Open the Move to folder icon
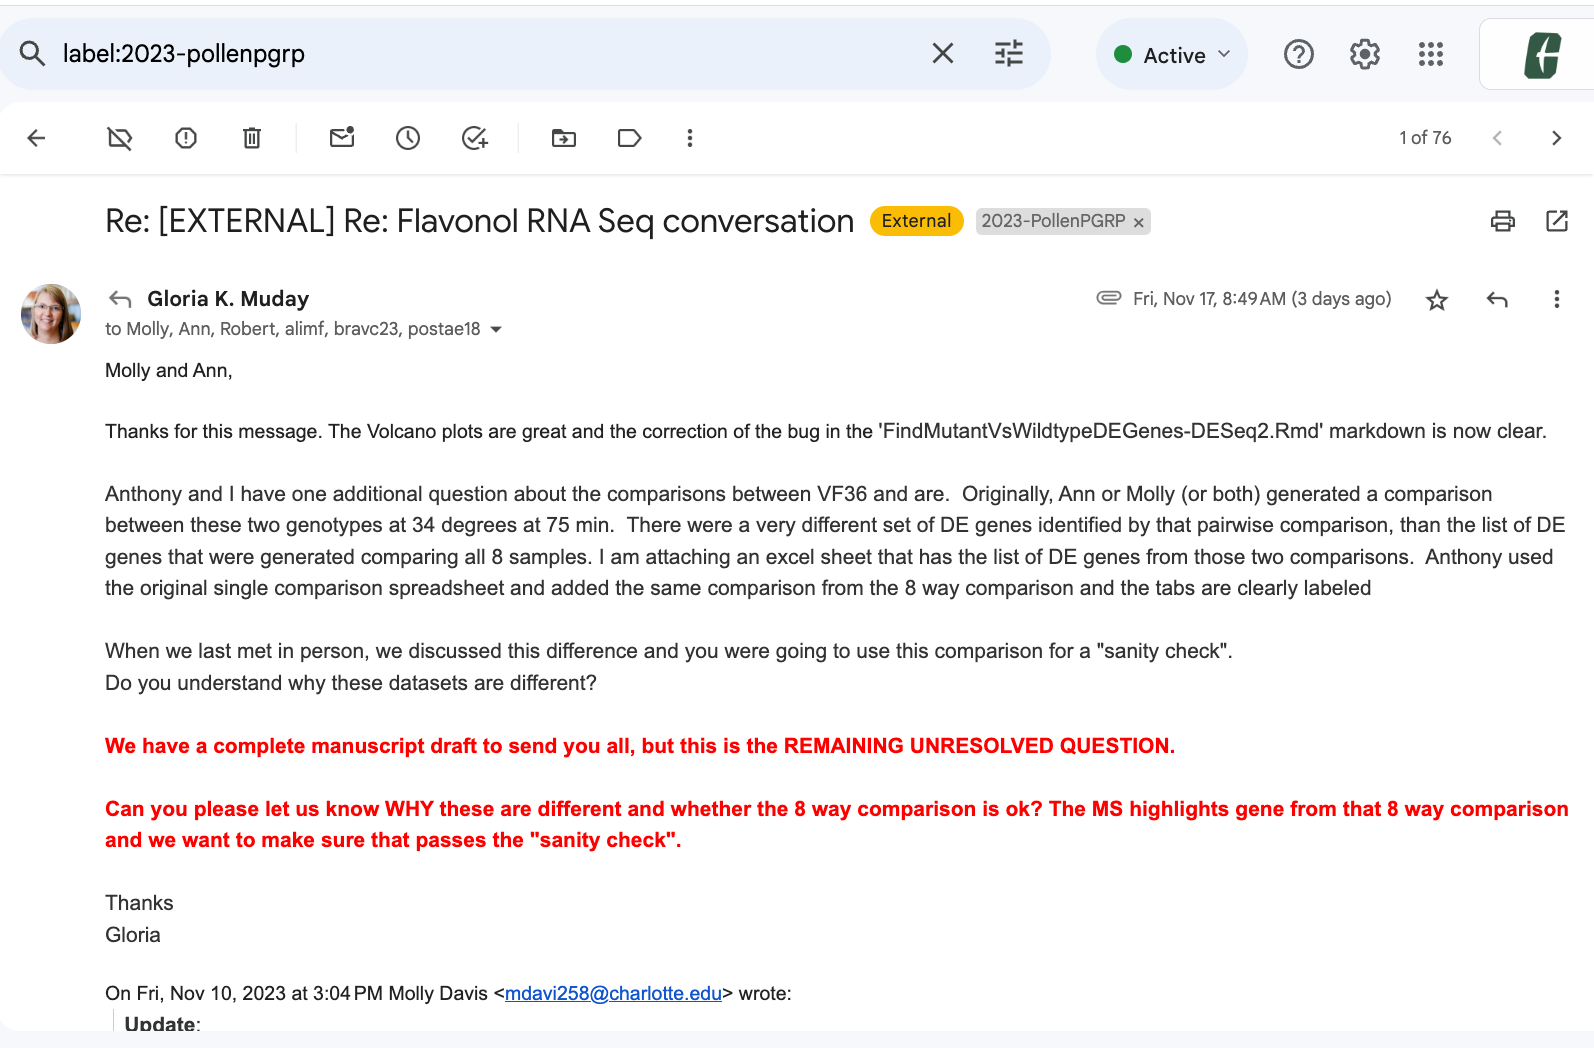 tap(564, 138)
